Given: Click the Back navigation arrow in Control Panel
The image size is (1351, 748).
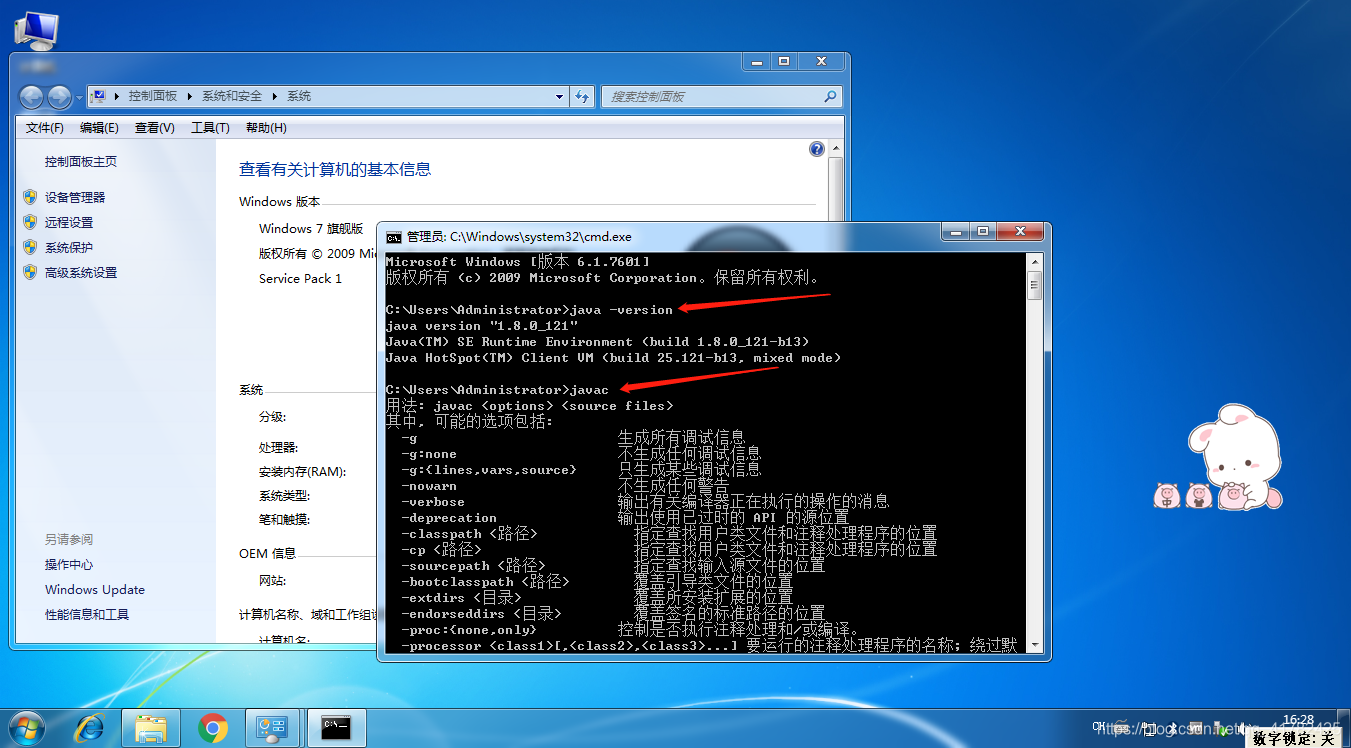Looking at the screenshot, I should click(x=32, y=97).
